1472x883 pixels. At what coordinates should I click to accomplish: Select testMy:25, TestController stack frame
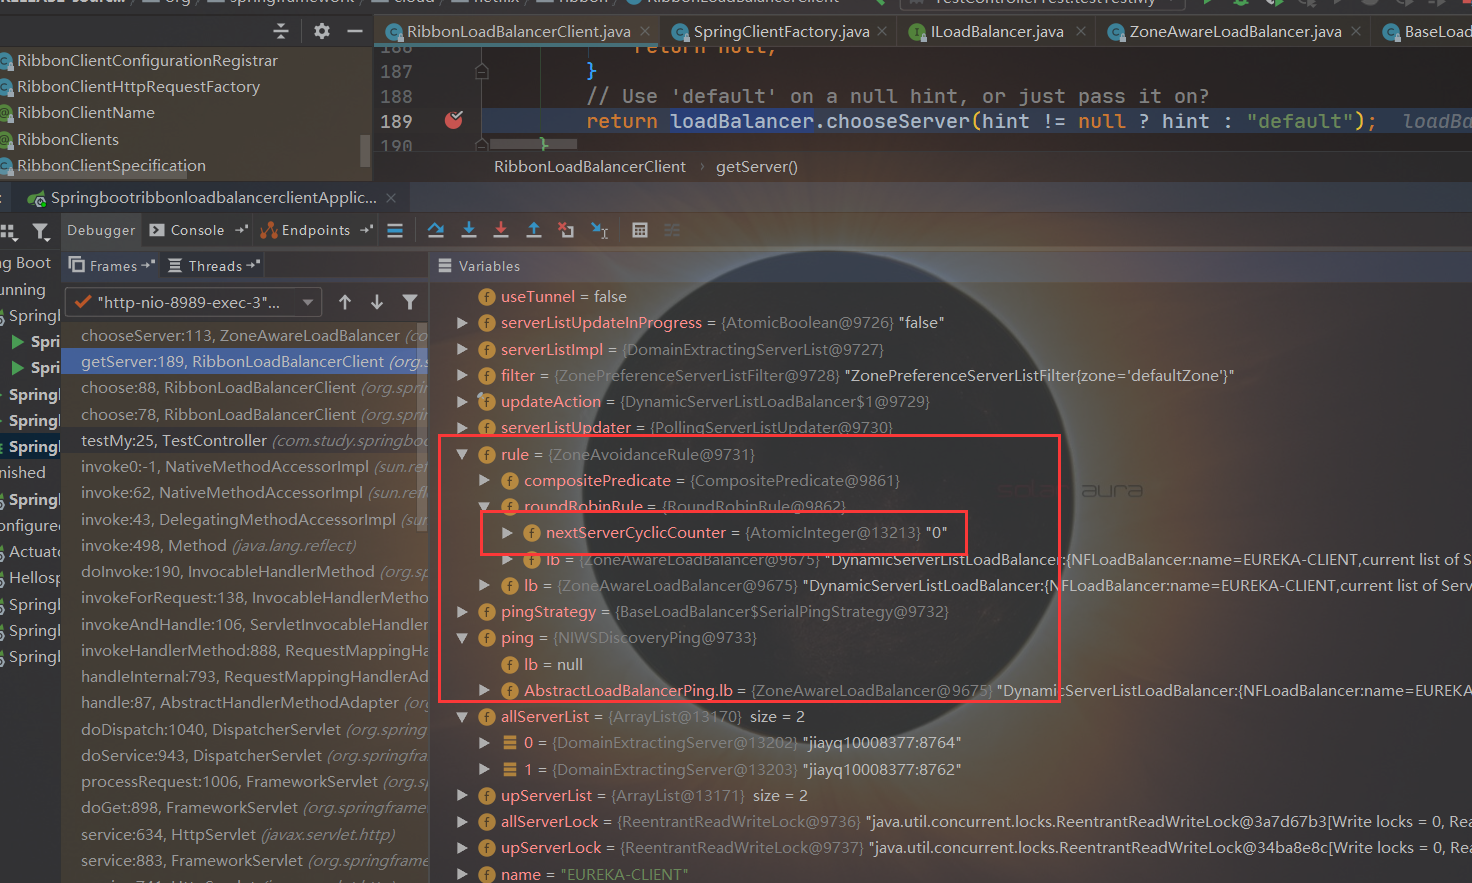(x=245, y=440)
